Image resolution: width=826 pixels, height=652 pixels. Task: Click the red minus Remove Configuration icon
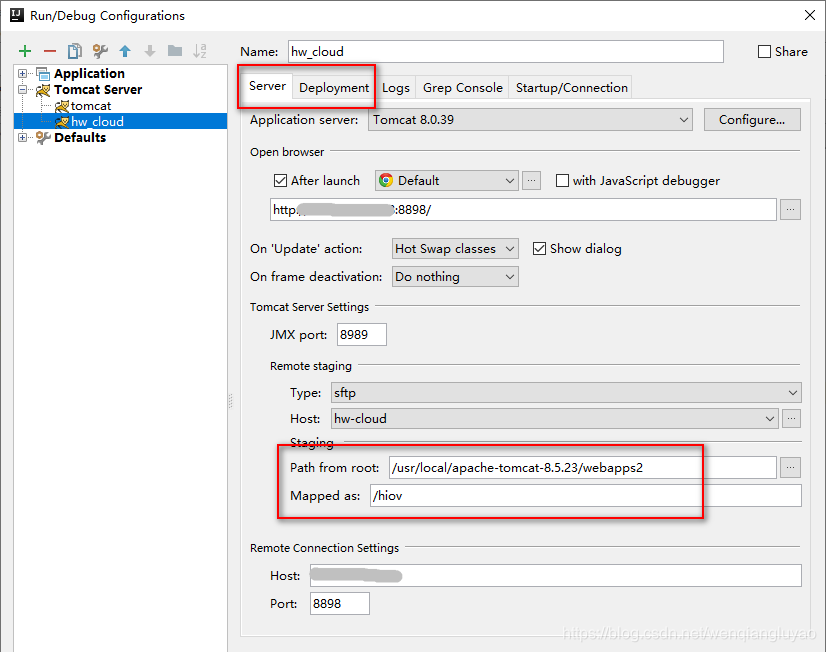pyautogui.click(x=50, y=51)
